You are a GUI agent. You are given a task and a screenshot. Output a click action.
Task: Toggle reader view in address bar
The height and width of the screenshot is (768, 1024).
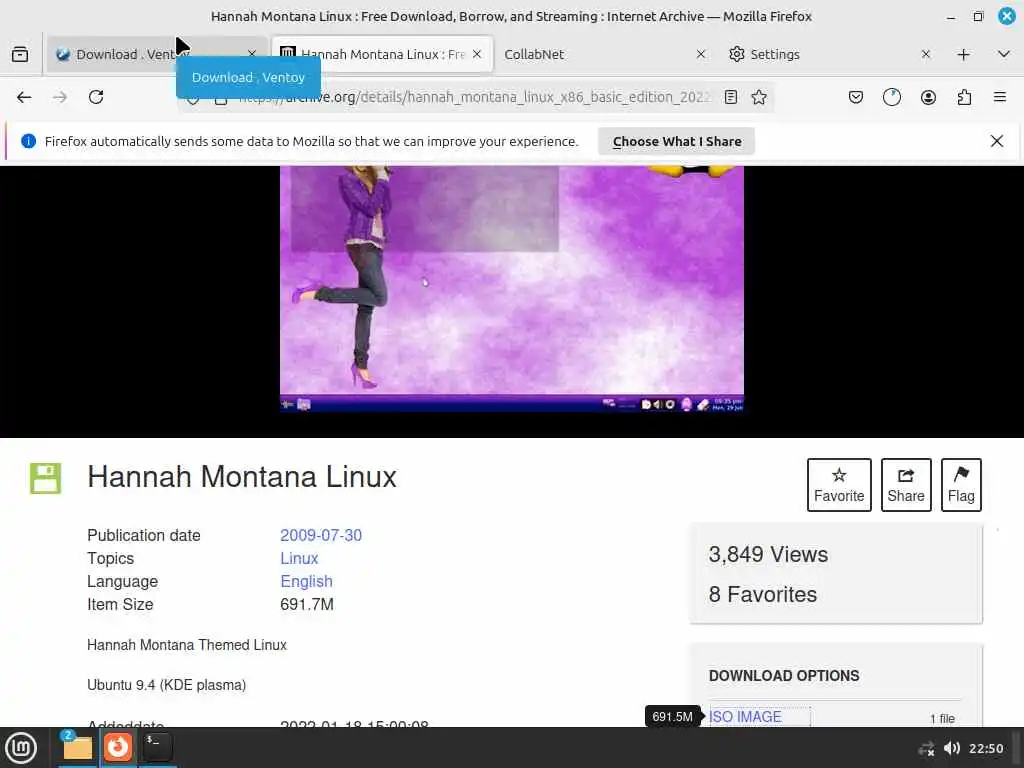click(731, 97)
